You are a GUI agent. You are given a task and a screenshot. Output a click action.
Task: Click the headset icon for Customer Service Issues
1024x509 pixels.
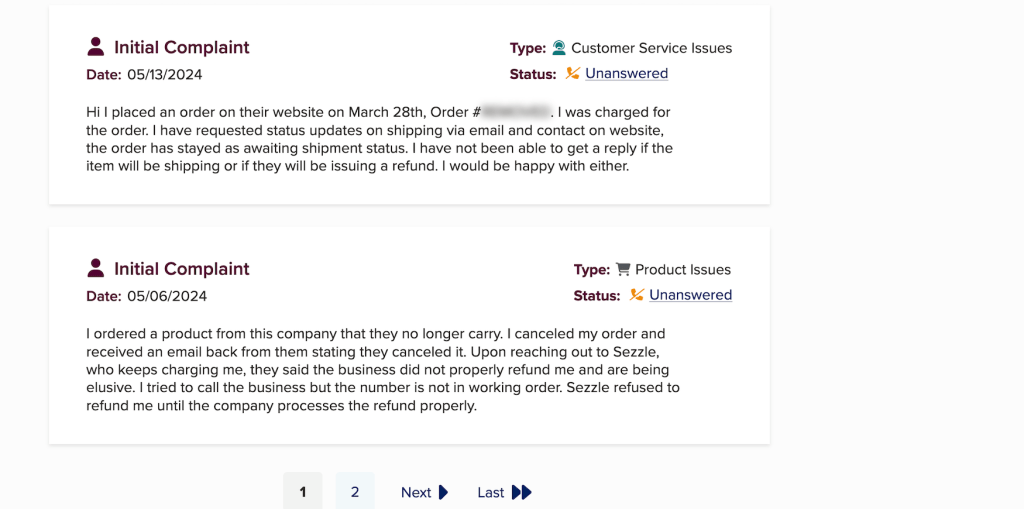(559, 48)
